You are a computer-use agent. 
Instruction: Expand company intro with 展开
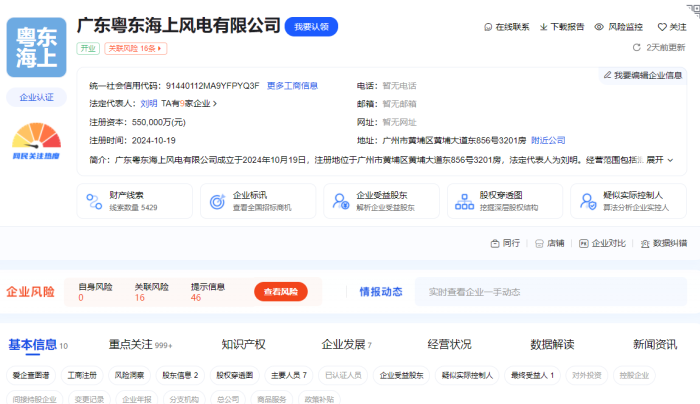coord(659,160)
